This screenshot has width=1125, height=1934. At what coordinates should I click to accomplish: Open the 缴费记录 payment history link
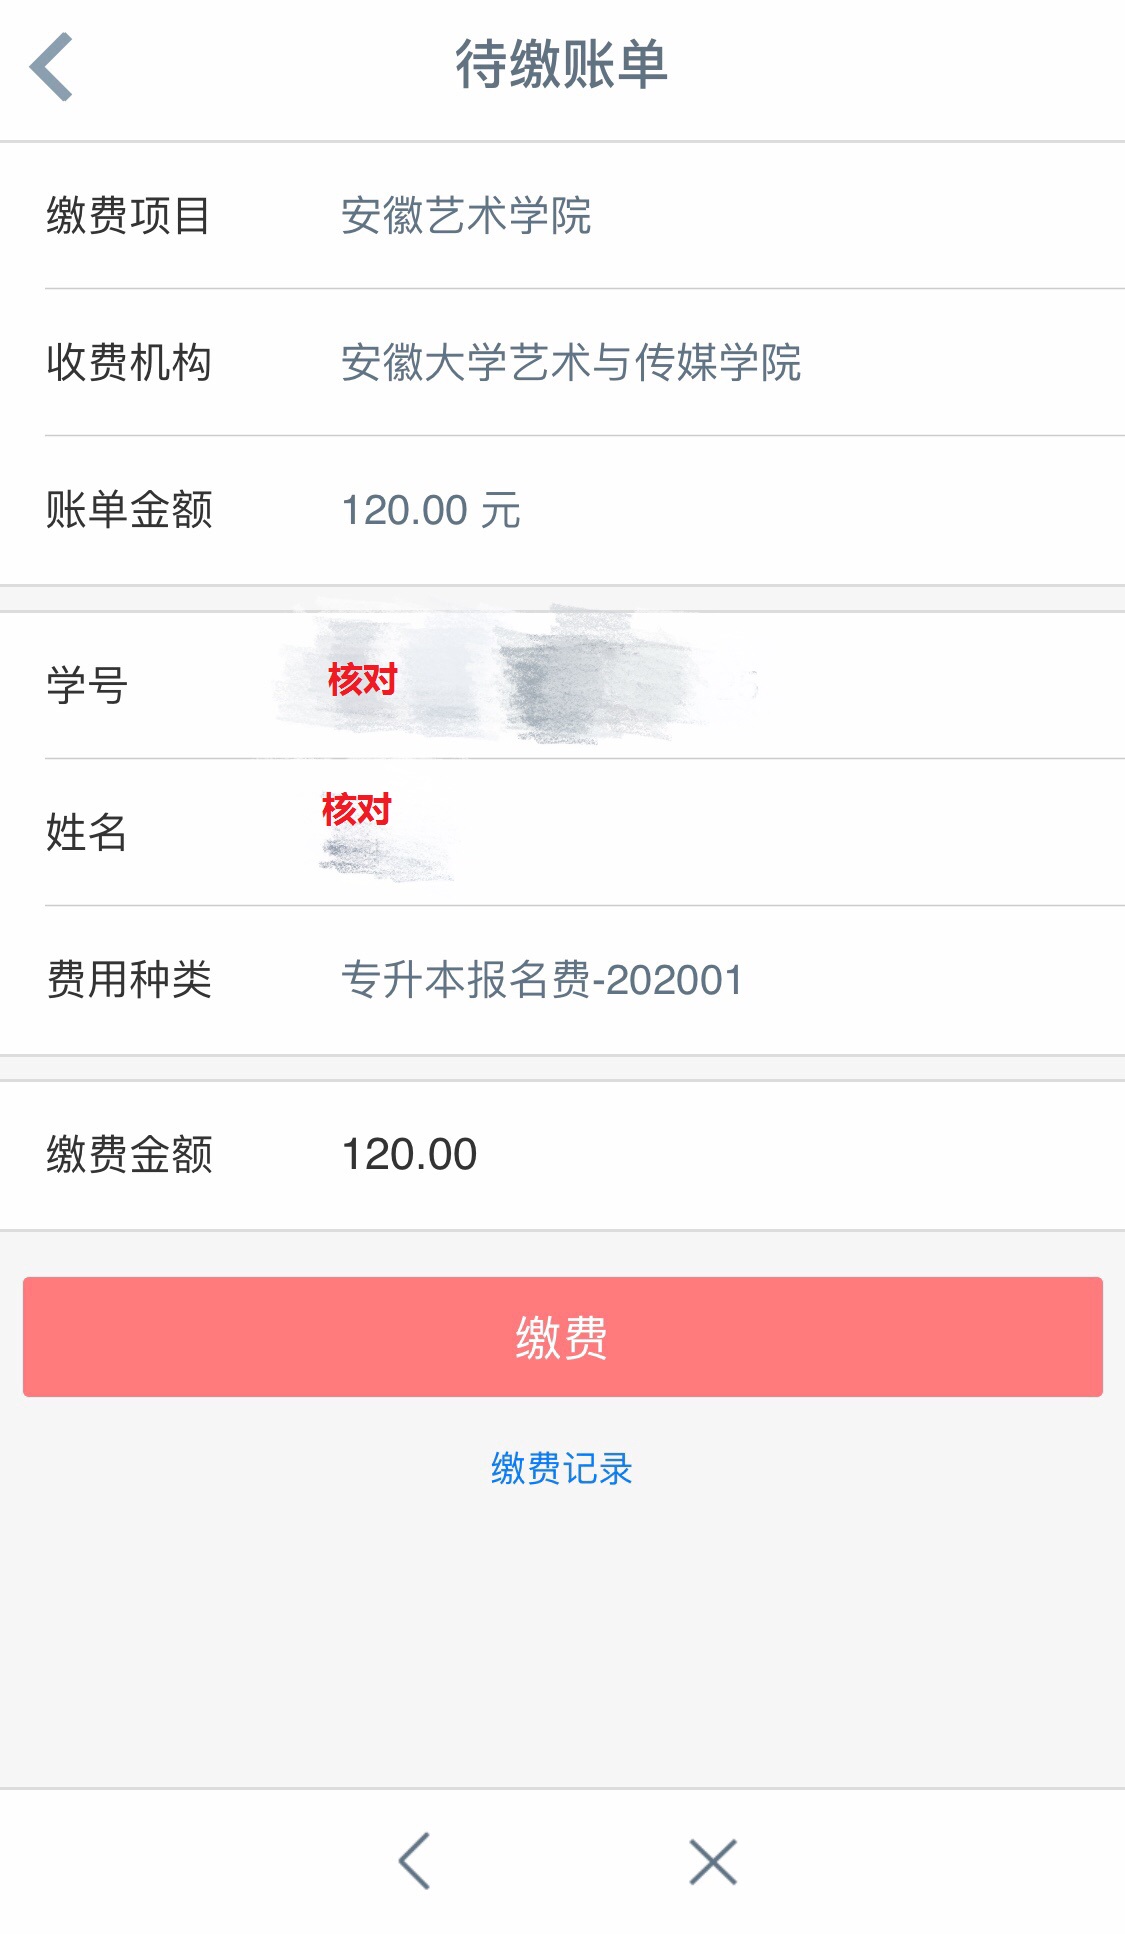pos(562,1468)
